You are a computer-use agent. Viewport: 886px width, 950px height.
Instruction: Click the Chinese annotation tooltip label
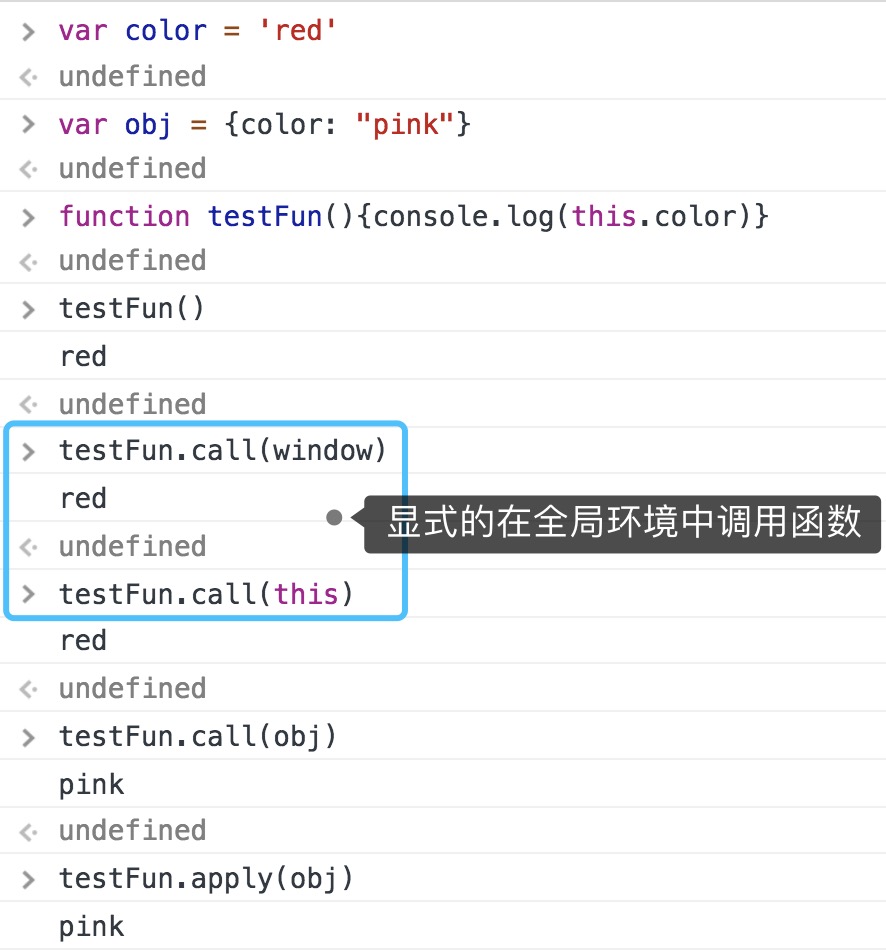click(x=622, y=523)
